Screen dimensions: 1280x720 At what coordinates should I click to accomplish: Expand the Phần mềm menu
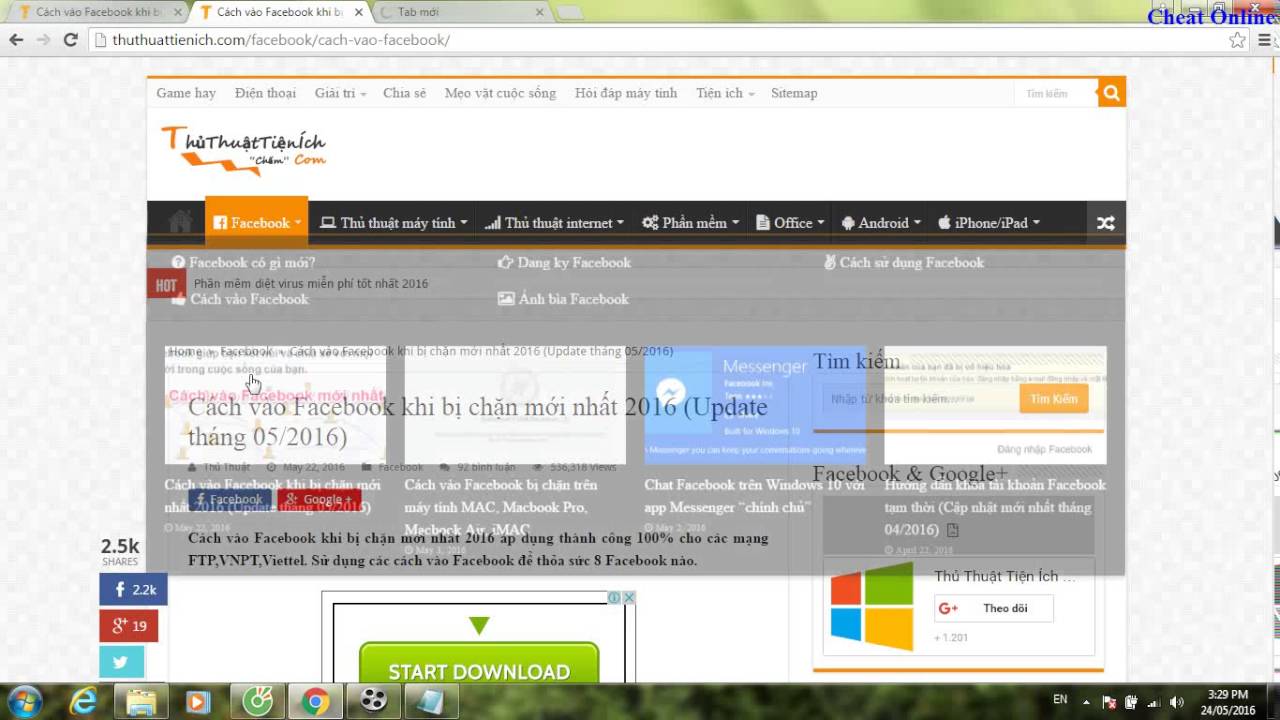coord(691,222)
